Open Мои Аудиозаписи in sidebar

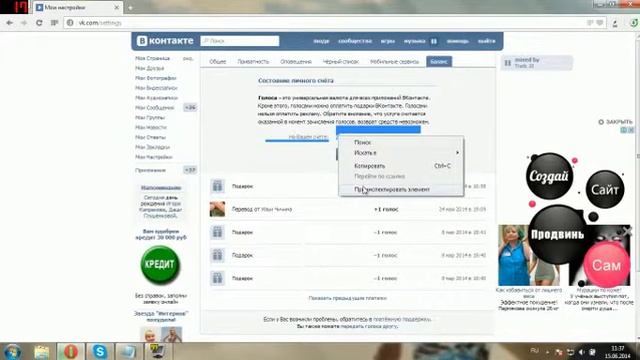pos(156,98)
